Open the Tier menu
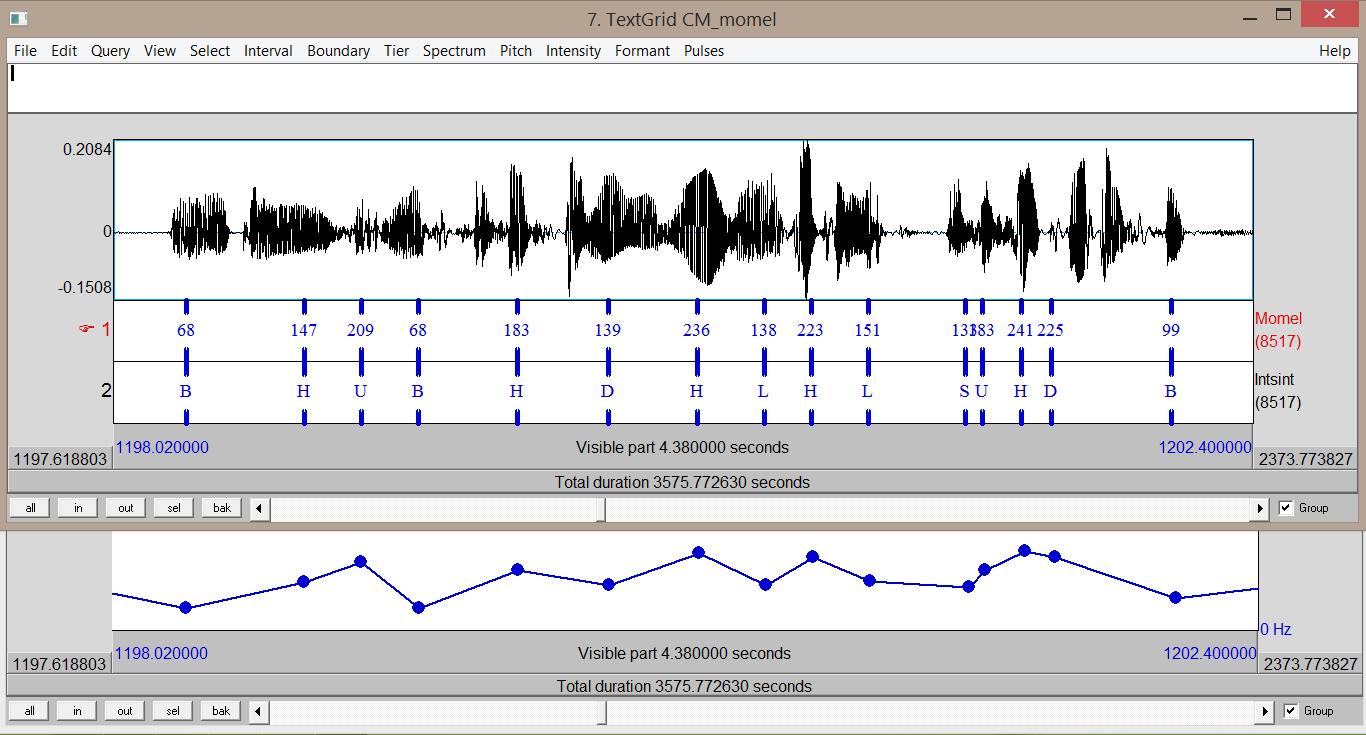This screenshot has width=1366, height=735. 396,51
